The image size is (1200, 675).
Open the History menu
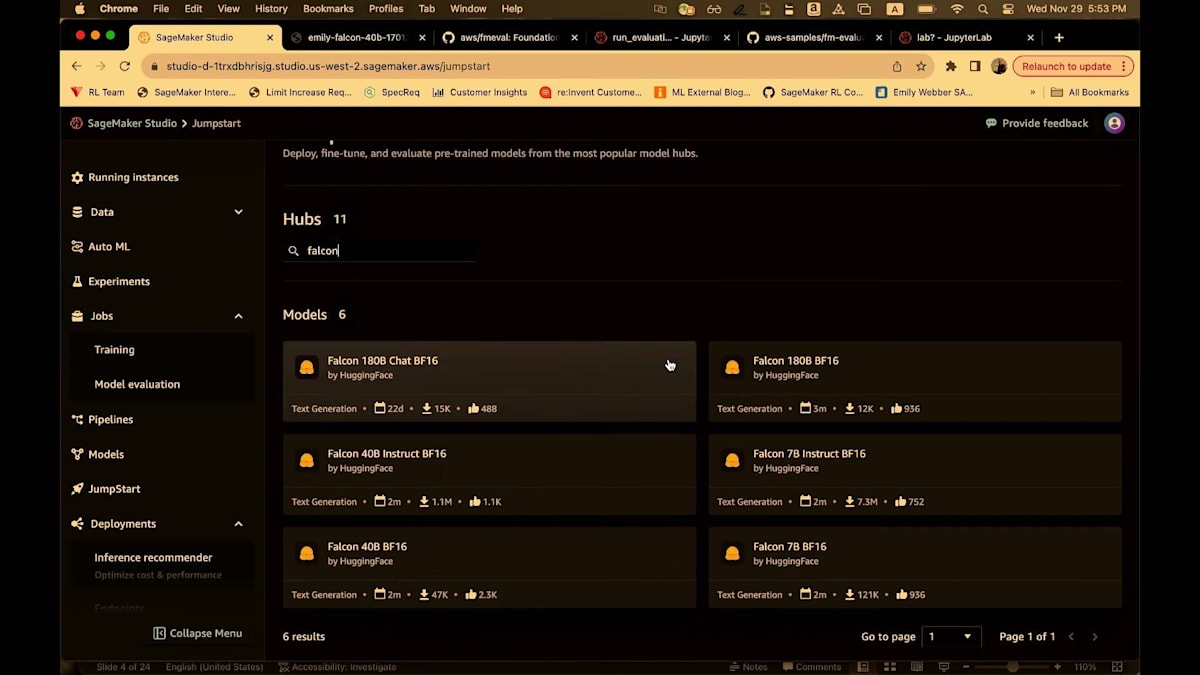tap(271, 9)
